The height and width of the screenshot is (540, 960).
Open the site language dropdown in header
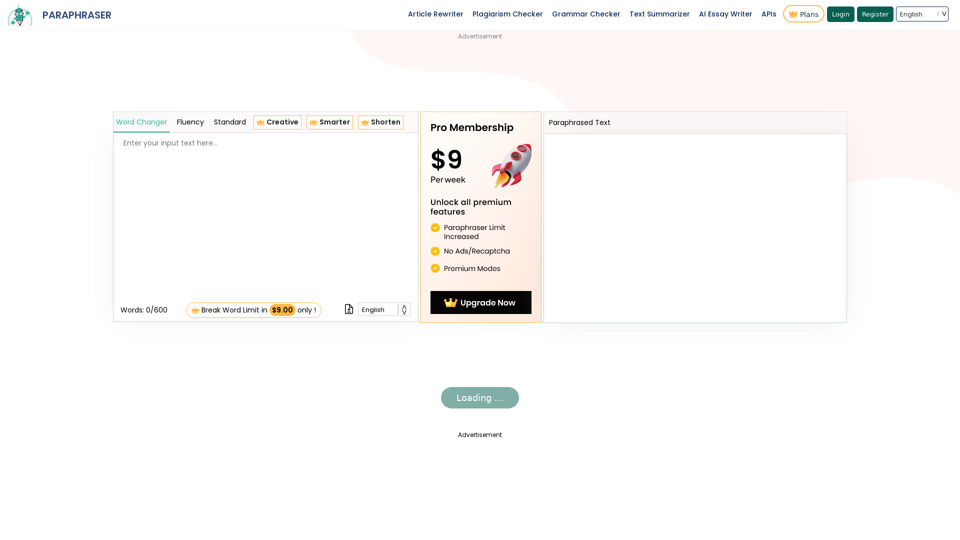922,14
